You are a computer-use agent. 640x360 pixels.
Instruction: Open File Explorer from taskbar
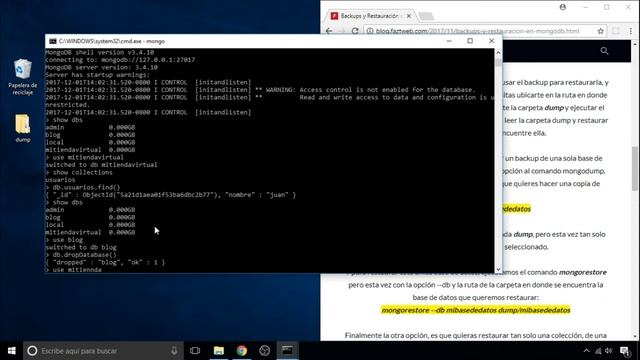[x=219, y=351]
